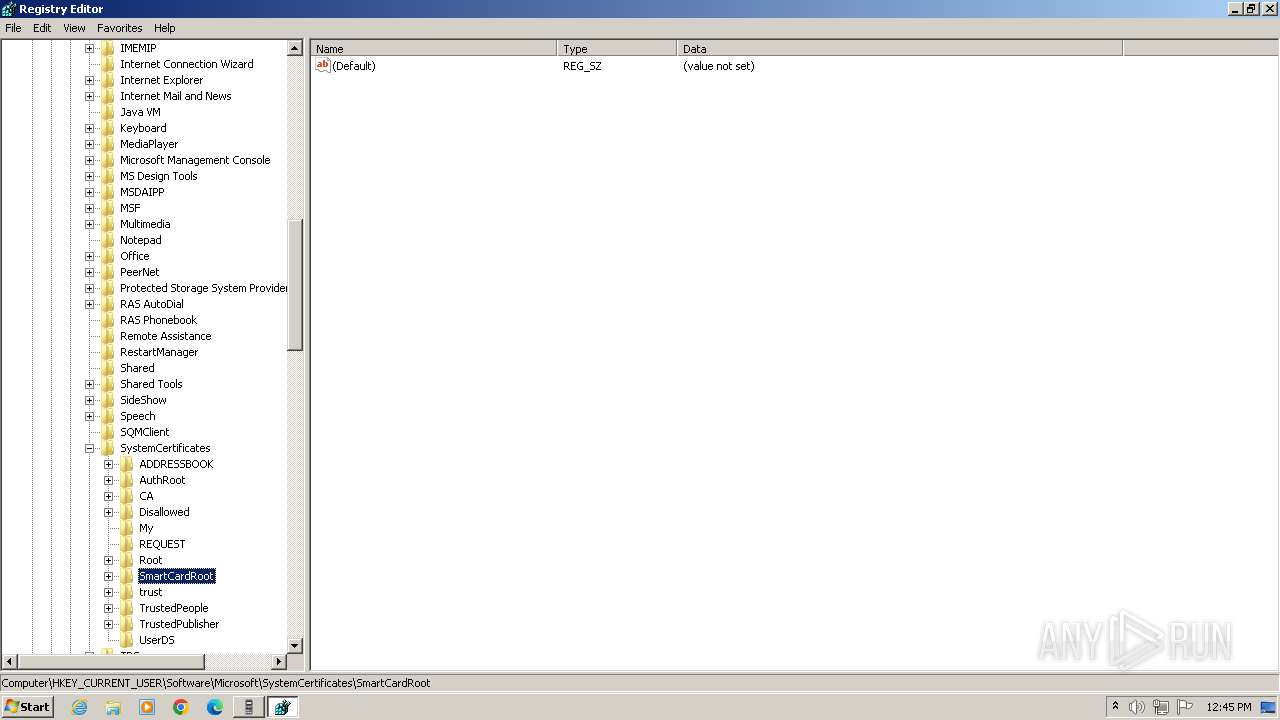Select the RAS Phonebook folder icon

108,320
